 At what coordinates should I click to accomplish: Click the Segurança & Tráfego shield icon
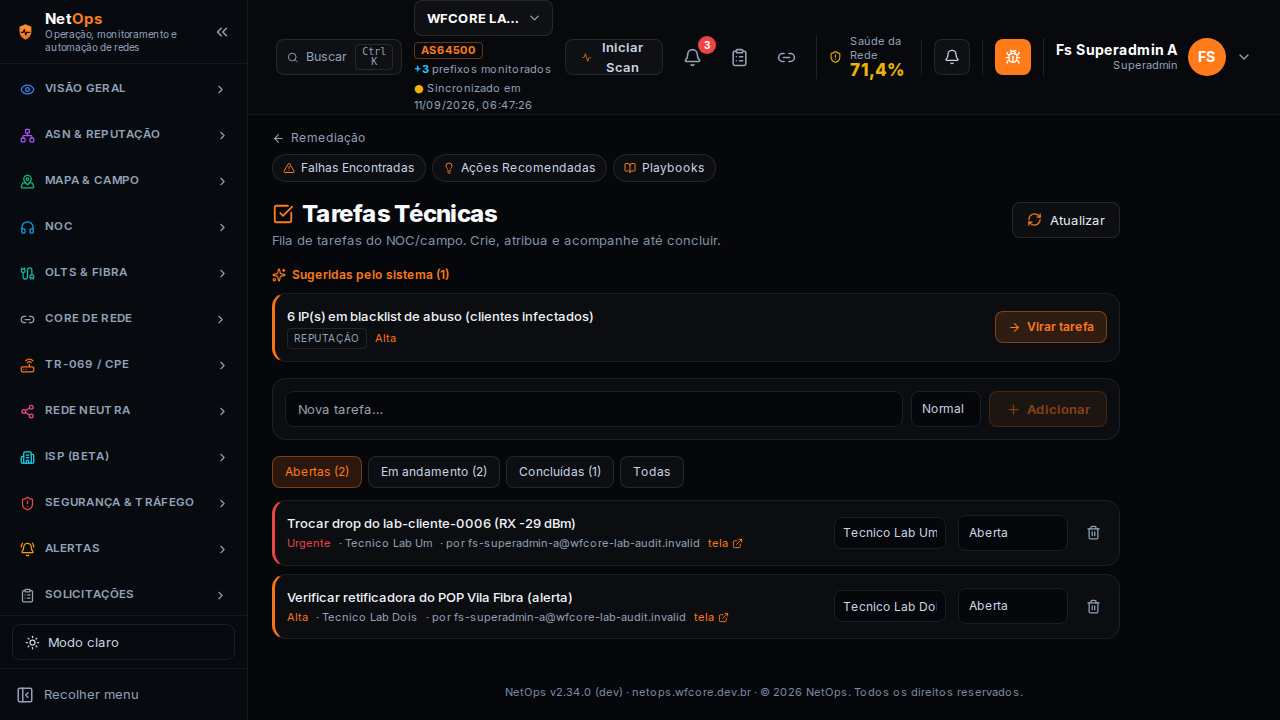tap(28, 503)
